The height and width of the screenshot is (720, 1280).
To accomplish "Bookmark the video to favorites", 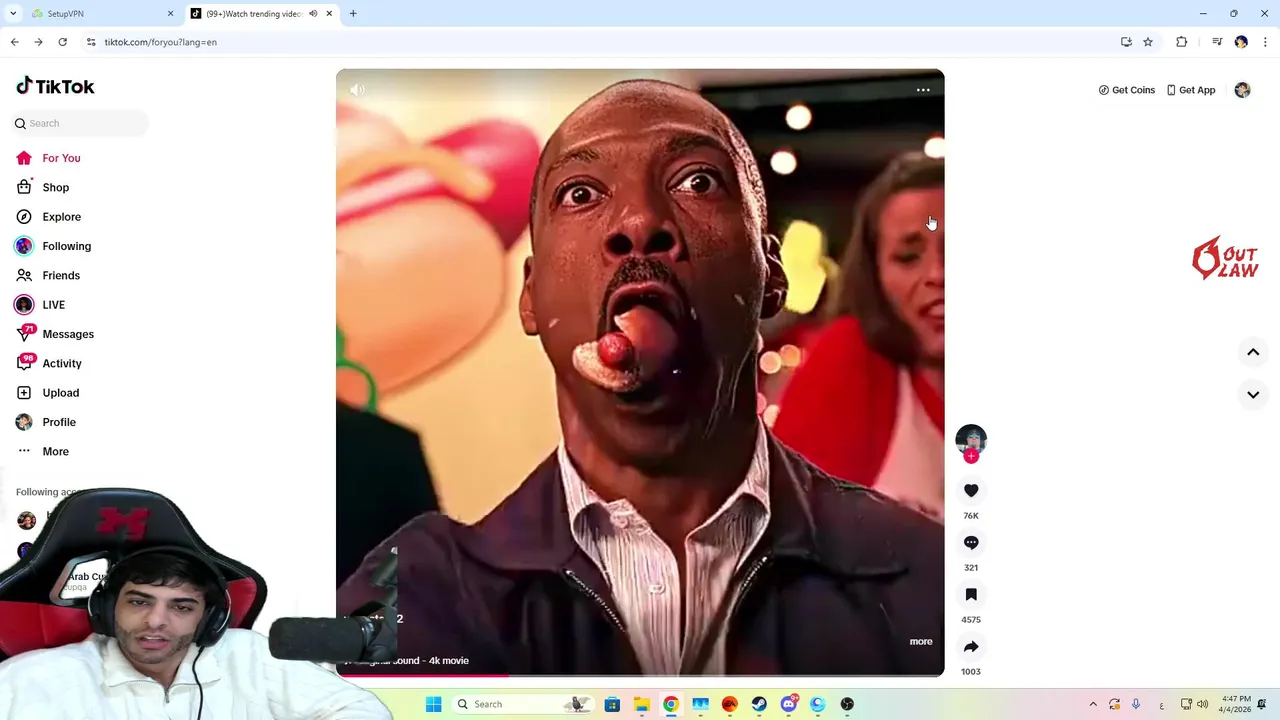I will point(971,594).
